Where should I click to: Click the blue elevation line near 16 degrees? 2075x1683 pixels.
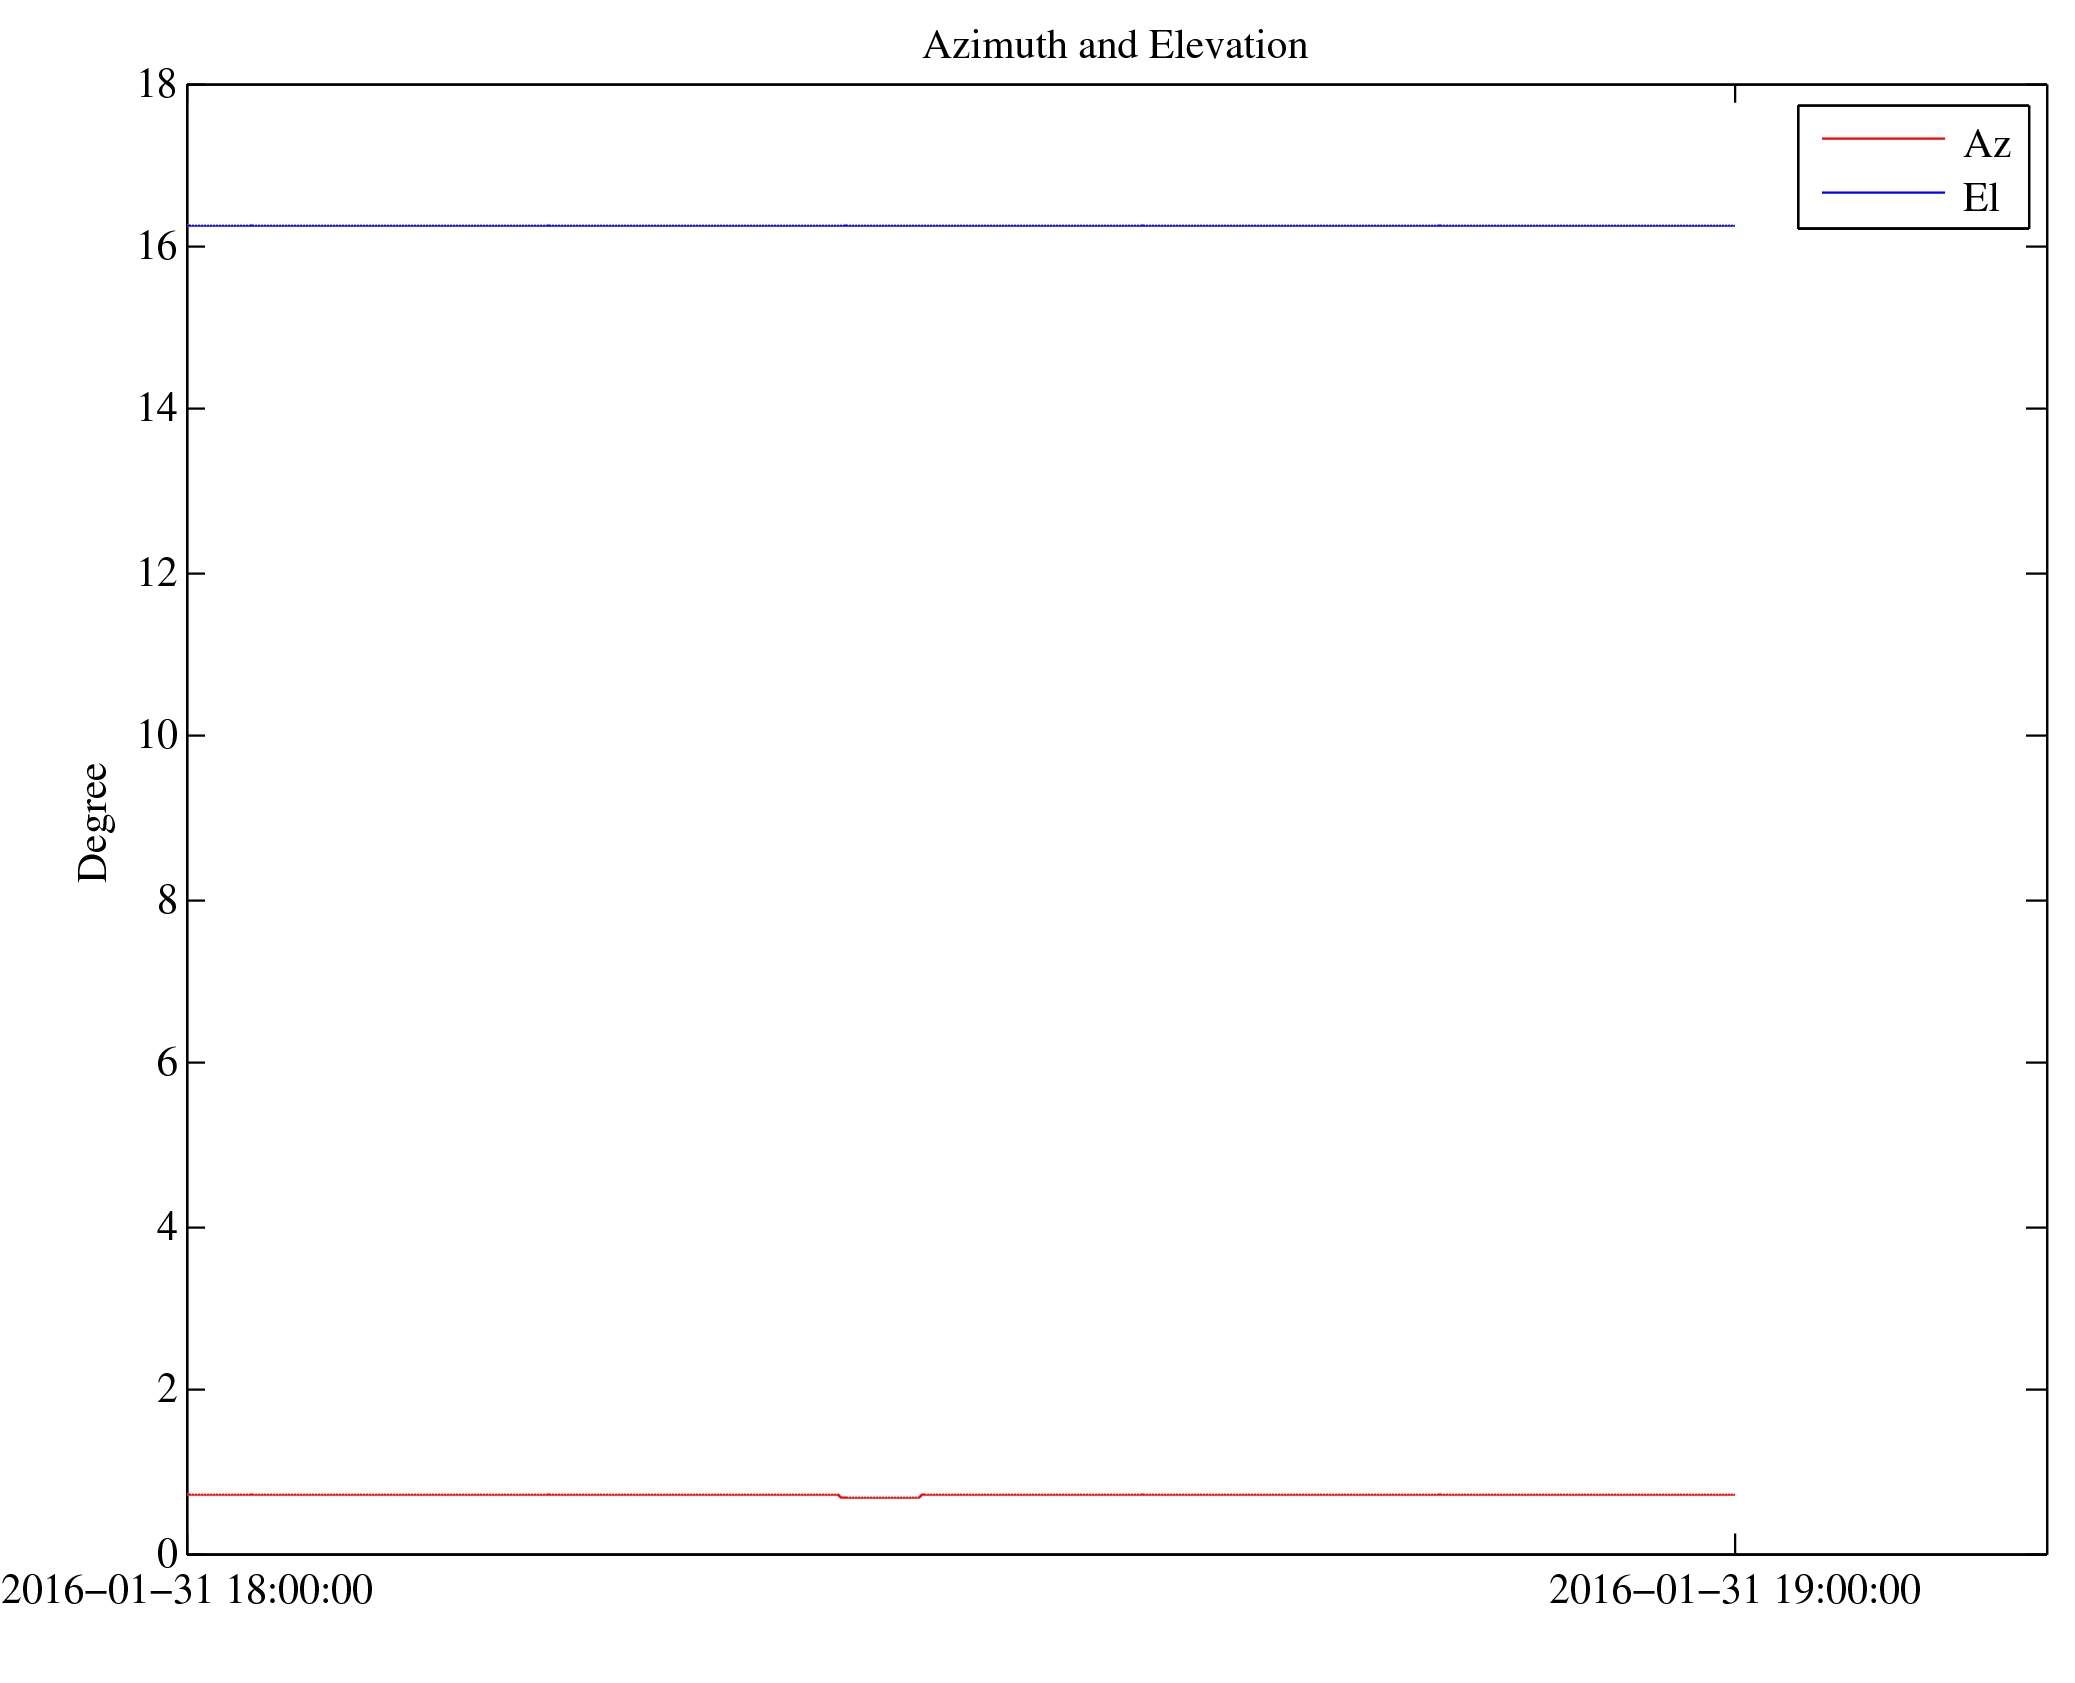960,226
